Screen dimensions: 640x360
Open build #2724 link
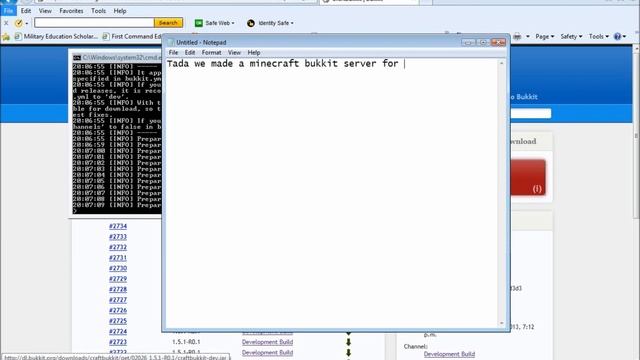(118, 331)
